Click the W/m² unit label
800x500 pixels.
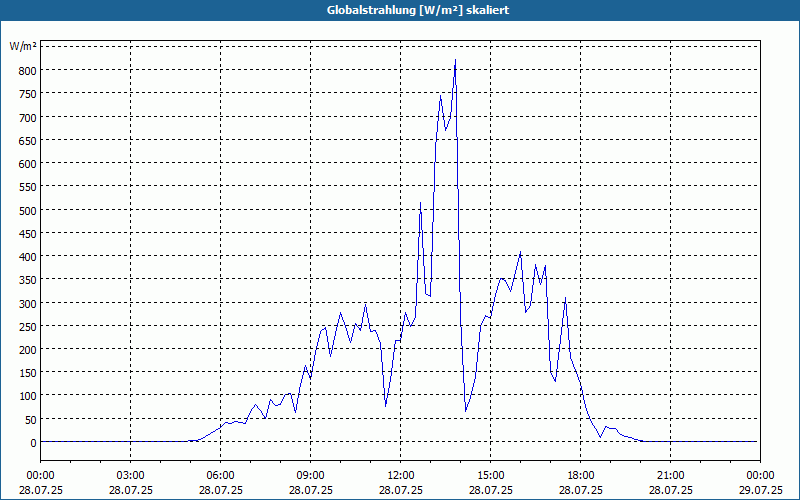pyautogui.click(x=23, y=47)
